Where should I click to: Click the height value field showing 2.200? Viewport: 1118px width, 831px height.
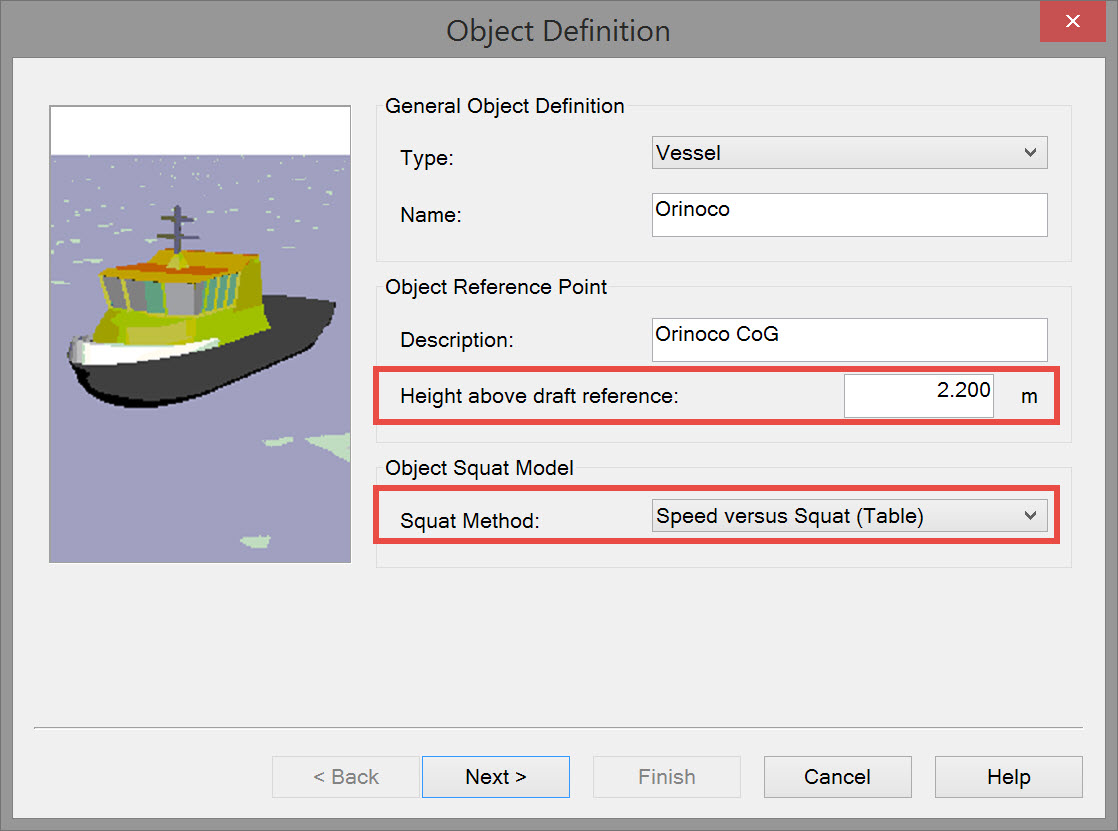[918, 395]
